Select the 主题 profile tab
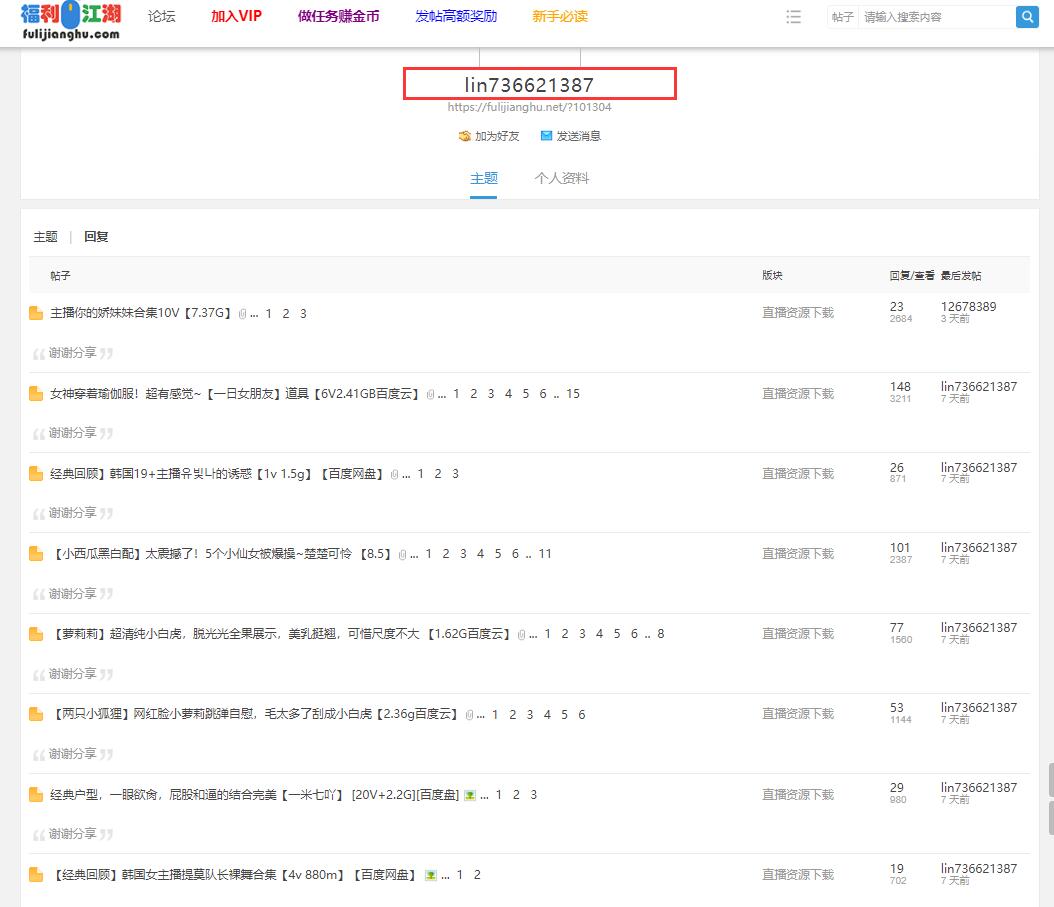This screenshot has width=1054, height=907. click(x=484, y=178)
